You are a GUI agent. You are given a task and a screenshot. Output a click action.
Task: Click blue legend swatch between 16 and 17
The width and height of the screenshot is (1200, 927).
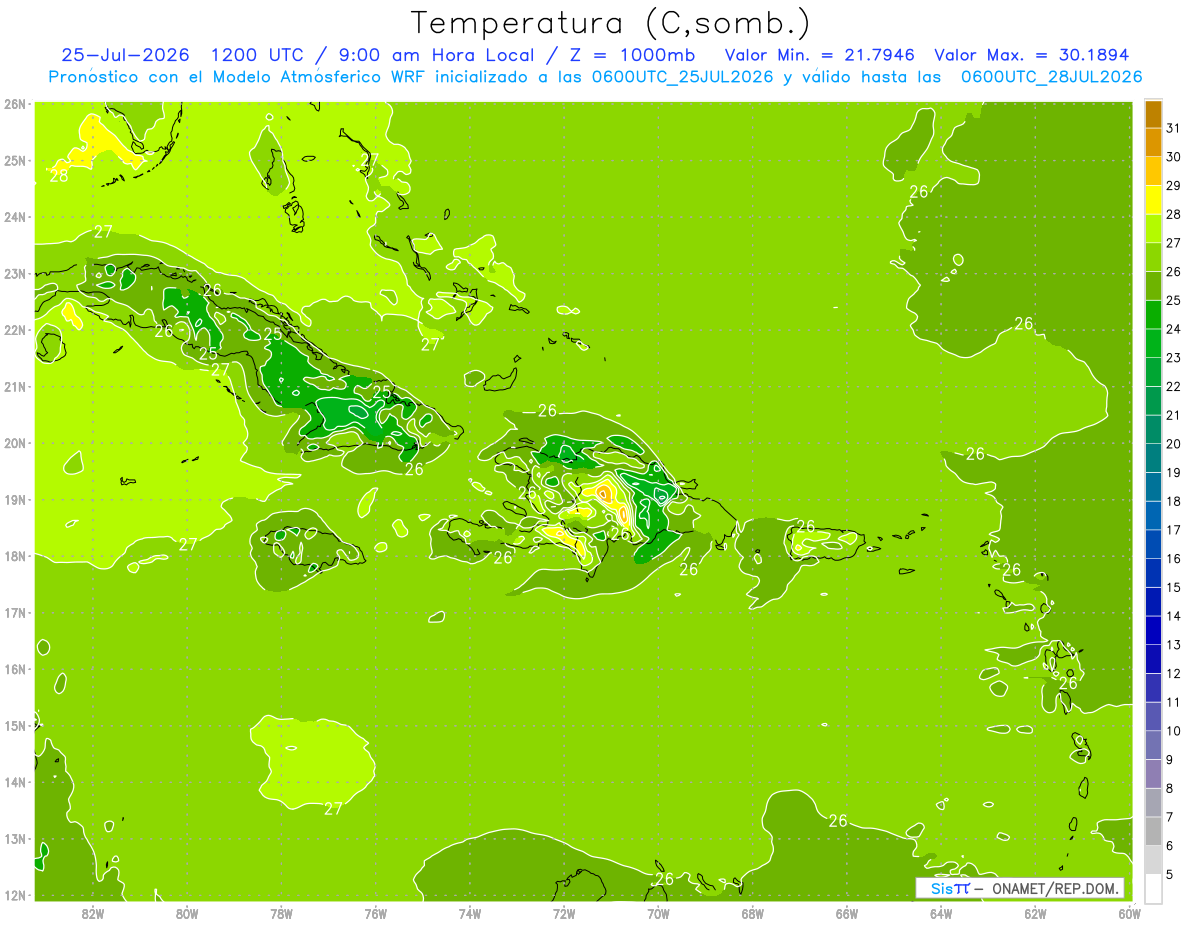click(x=1153, y=544)
